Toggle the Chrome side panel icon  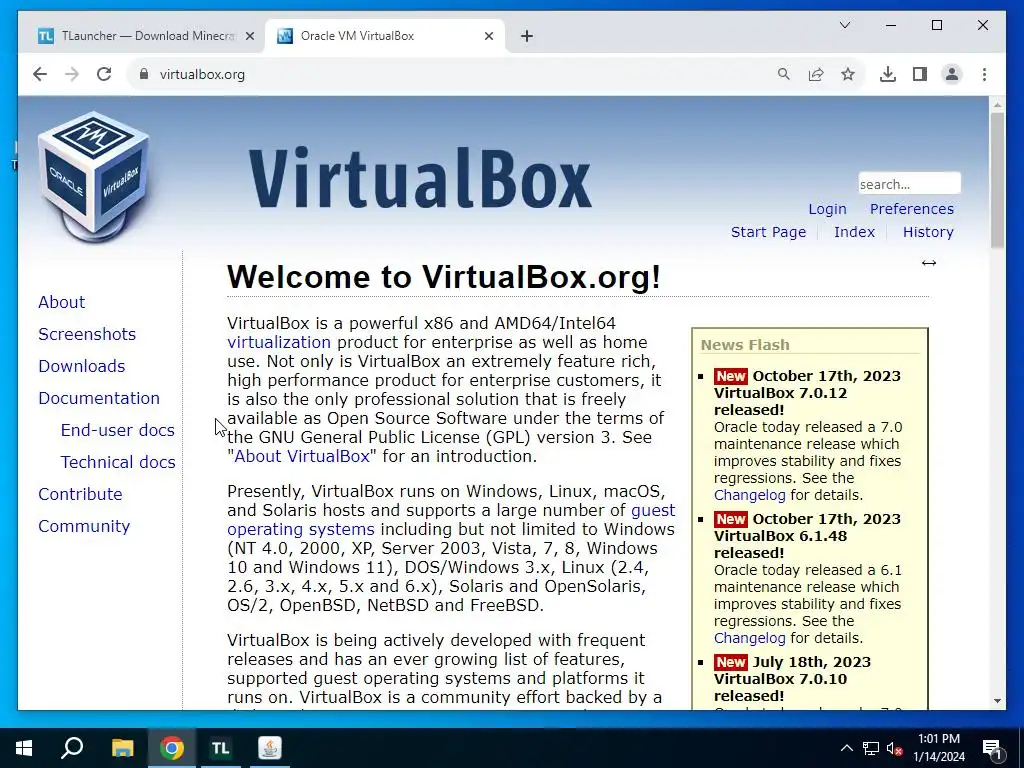[920, 74]
